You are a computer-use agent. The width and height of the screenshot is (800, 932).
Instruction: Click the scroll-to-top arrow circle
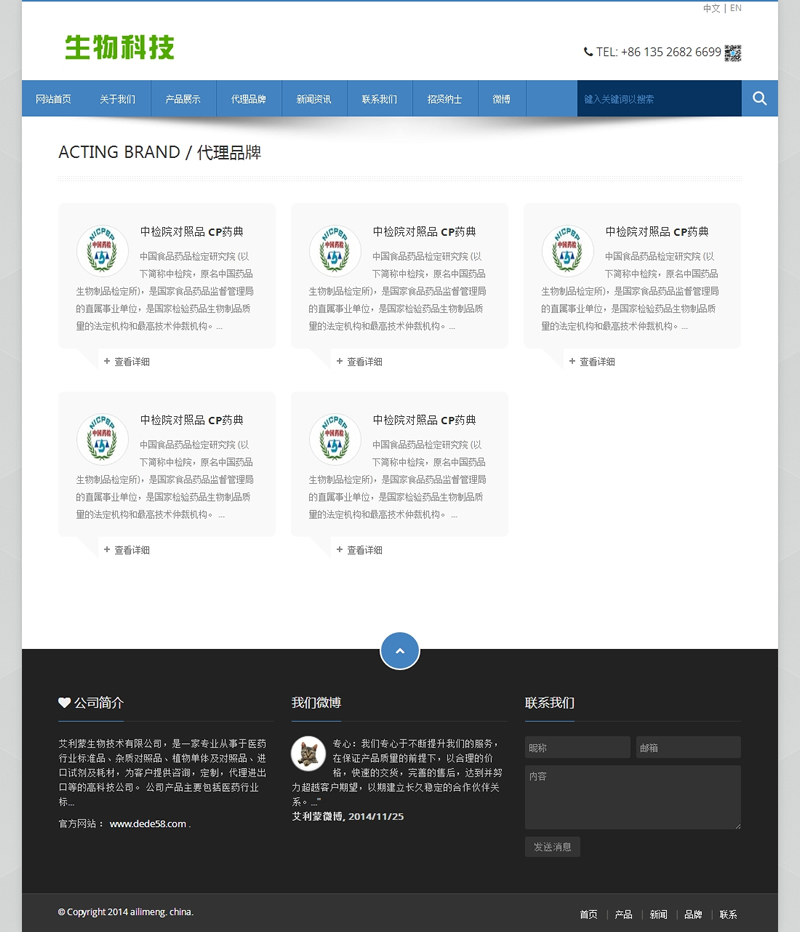tap(400, 650)
